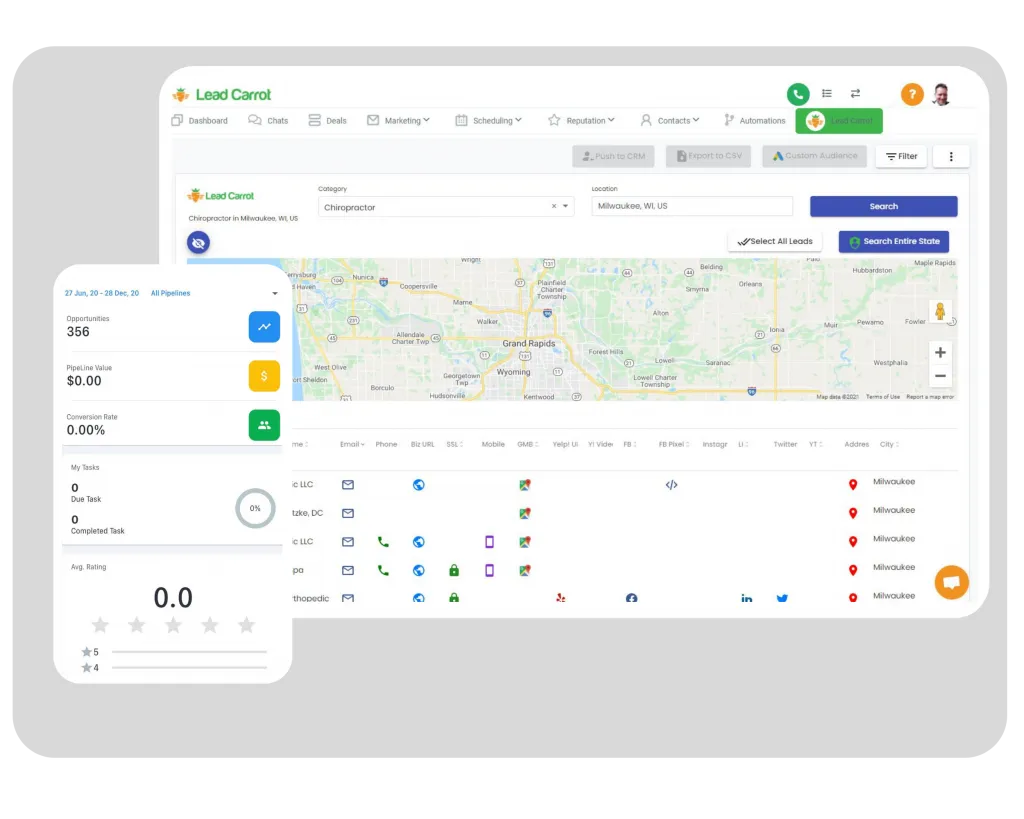
Task: Go to the Dashboard tab
Action: (199, 120)
